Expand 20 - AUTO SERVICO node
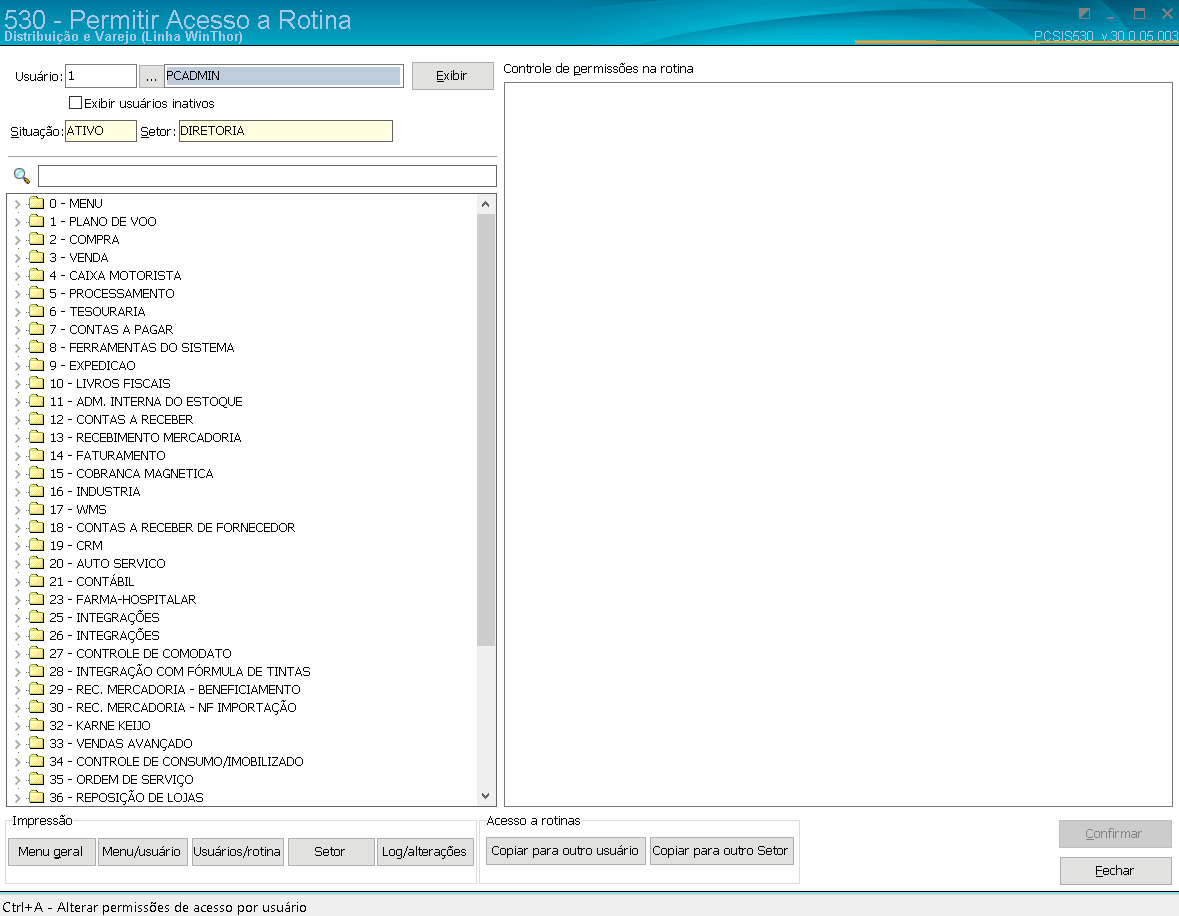Screen dimensions: 1179x916 click(17, 564)
